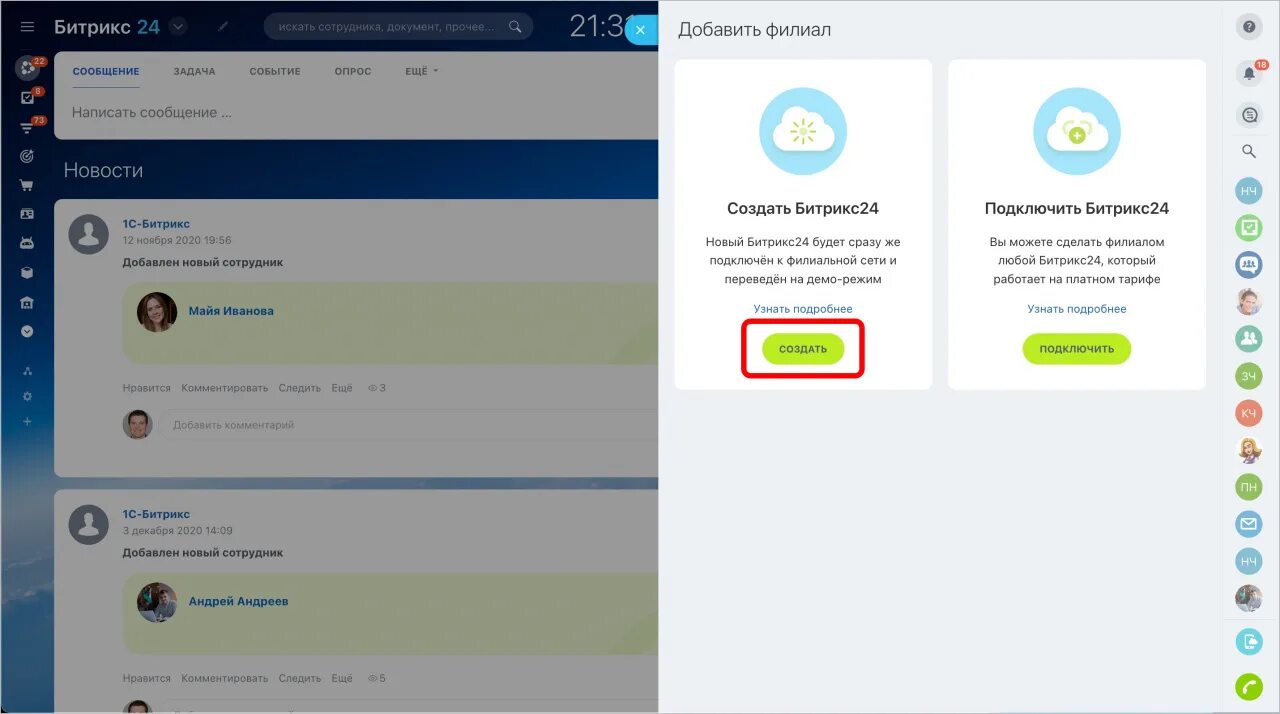Open Узнать подробнее under Подключить Битрикс24

(x=1077, y=309)
